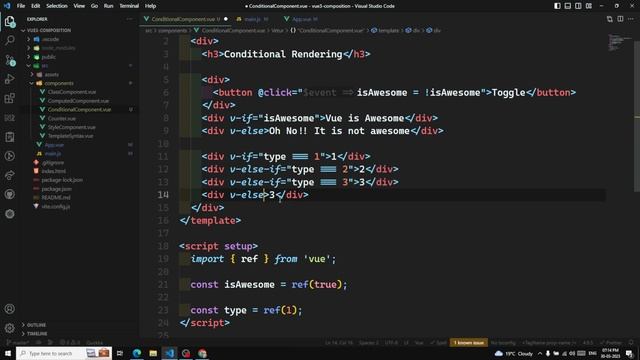Open the Explorer view in activity bar
The width and height of the screenshot is (640, 360).
[10, 22]
